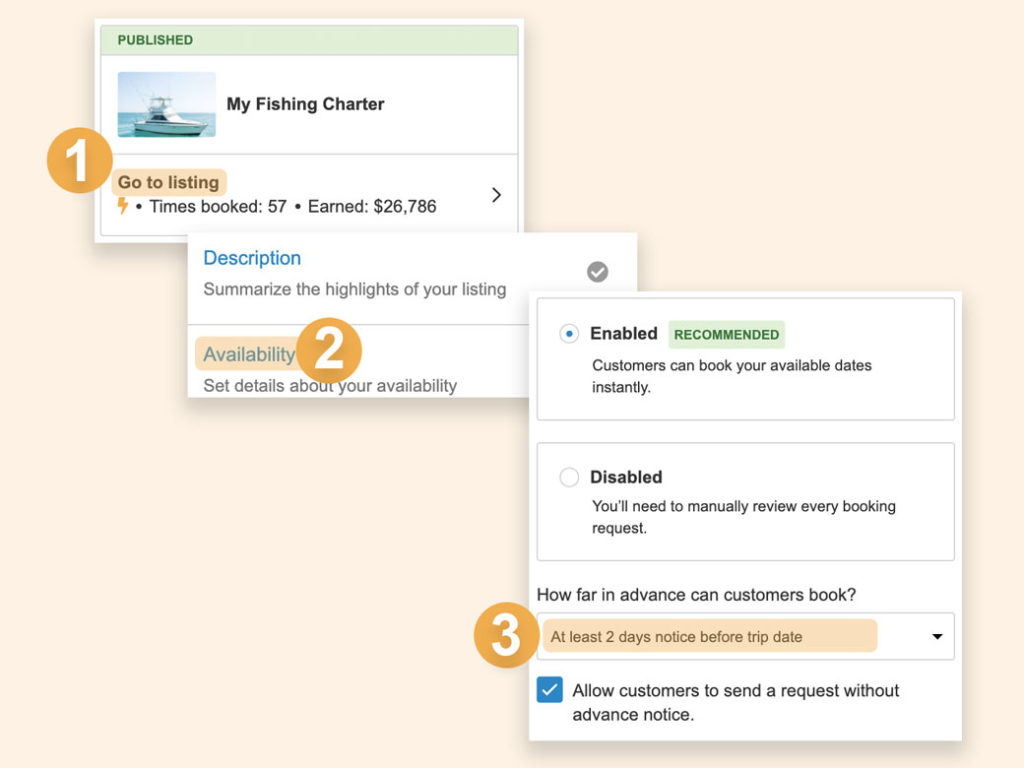The width and height of the screenshot is (1024, 768).
Task: Click the orange step 2 badge
Action: (329, 351)
